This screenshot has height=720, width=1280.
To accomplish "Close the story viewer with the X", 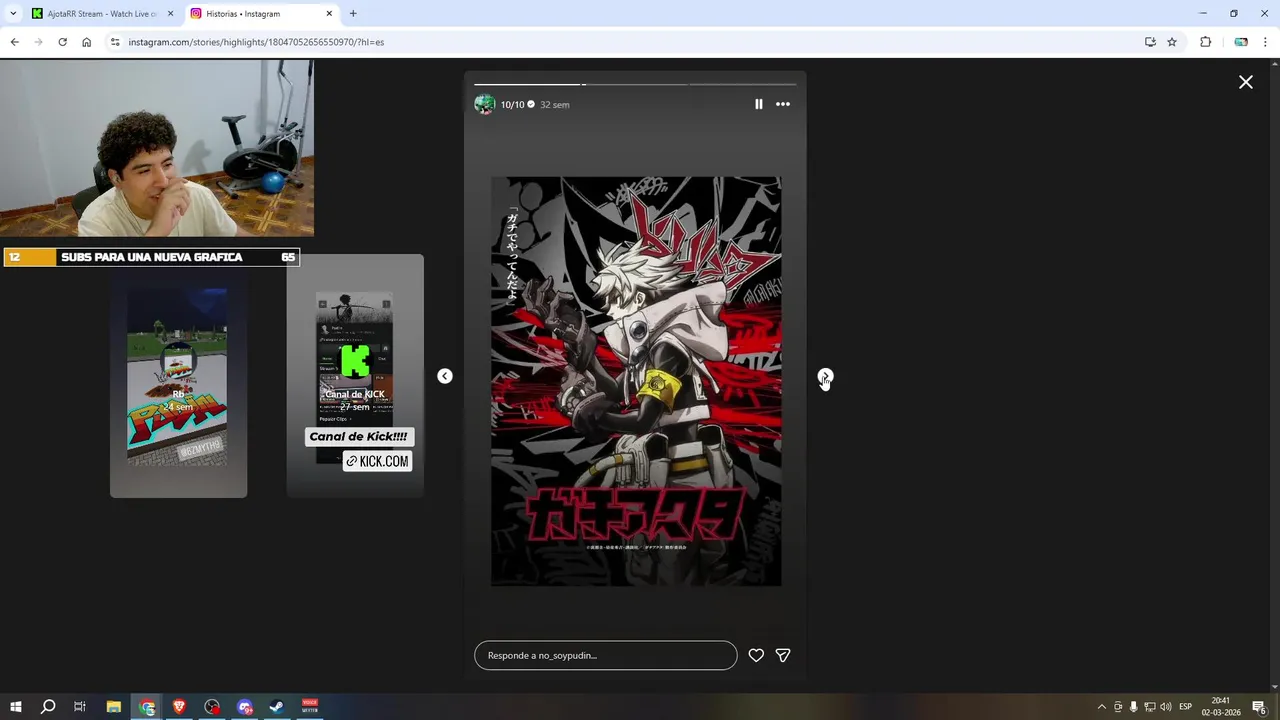I will tap(1246, 82).
